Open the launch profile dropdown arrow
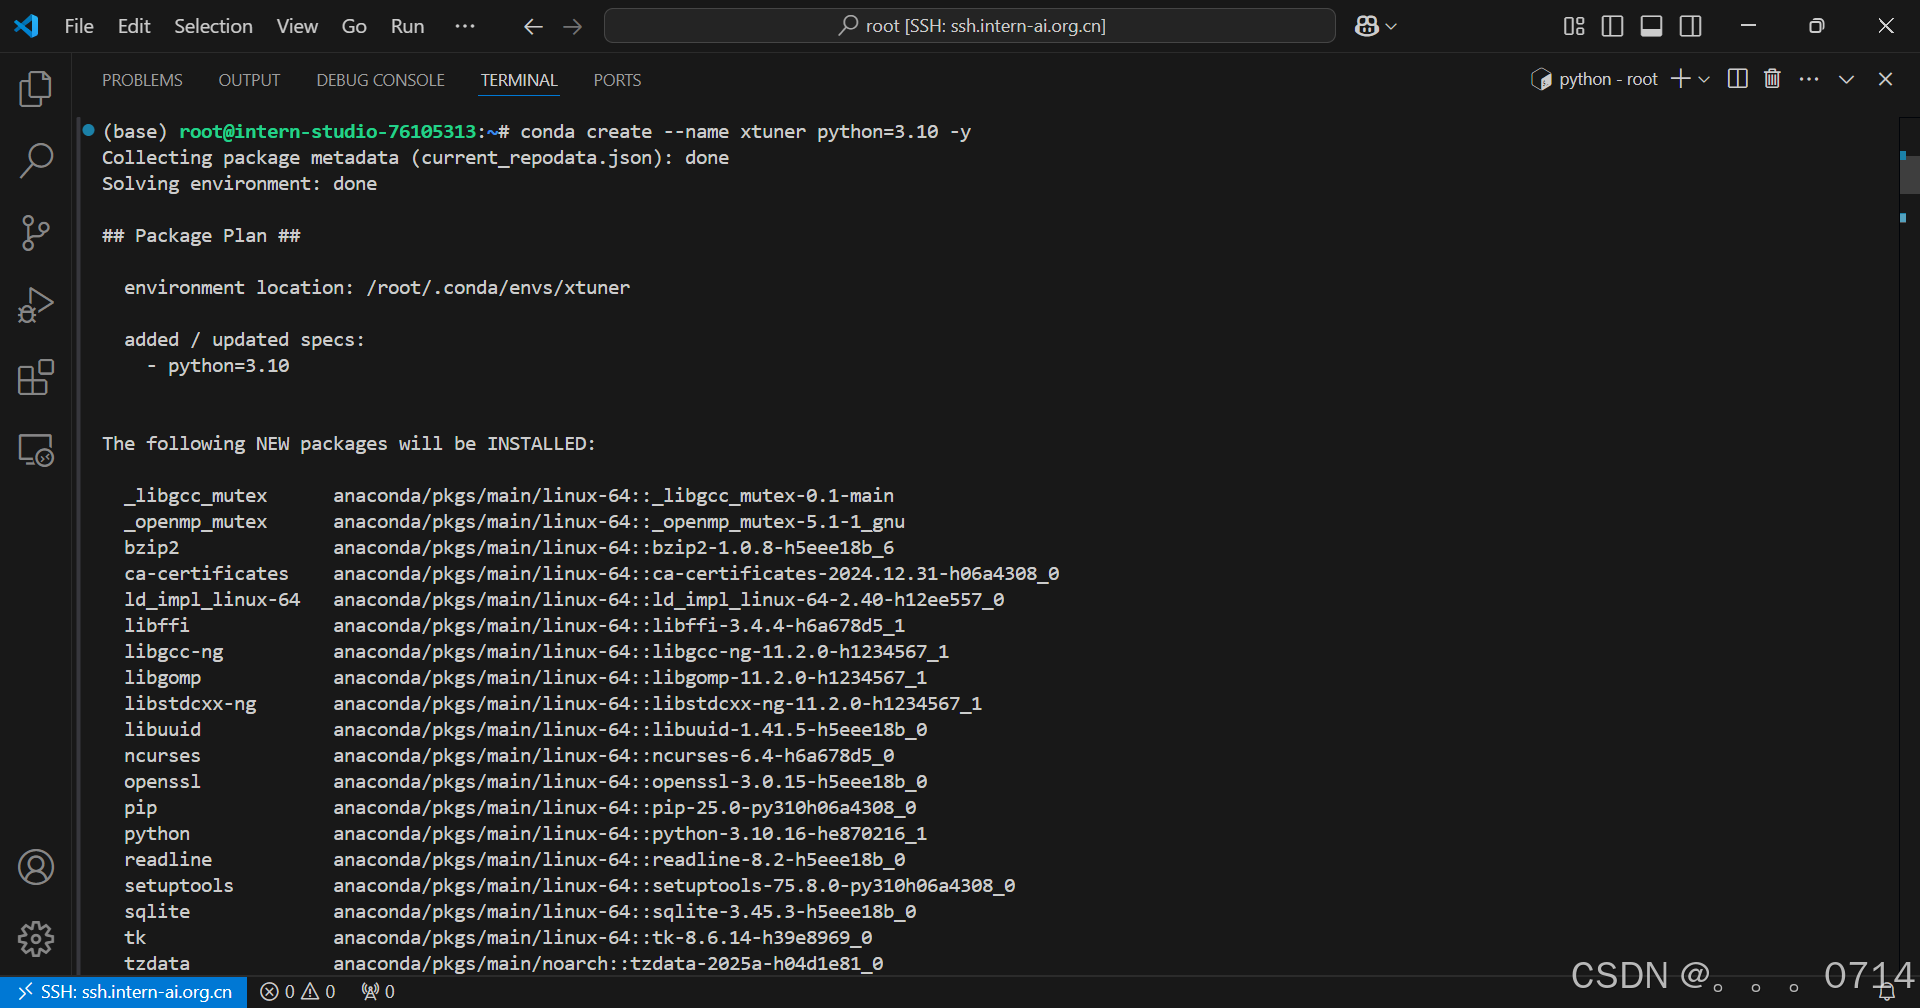 1704,79
